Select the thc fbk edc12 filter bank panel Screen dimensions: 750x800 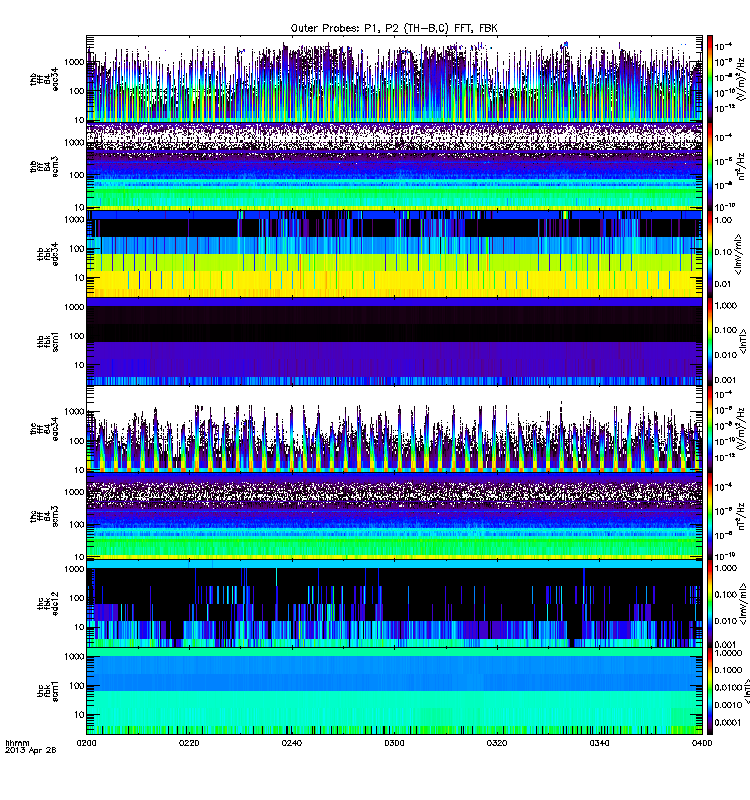click(x=394, y=604)
